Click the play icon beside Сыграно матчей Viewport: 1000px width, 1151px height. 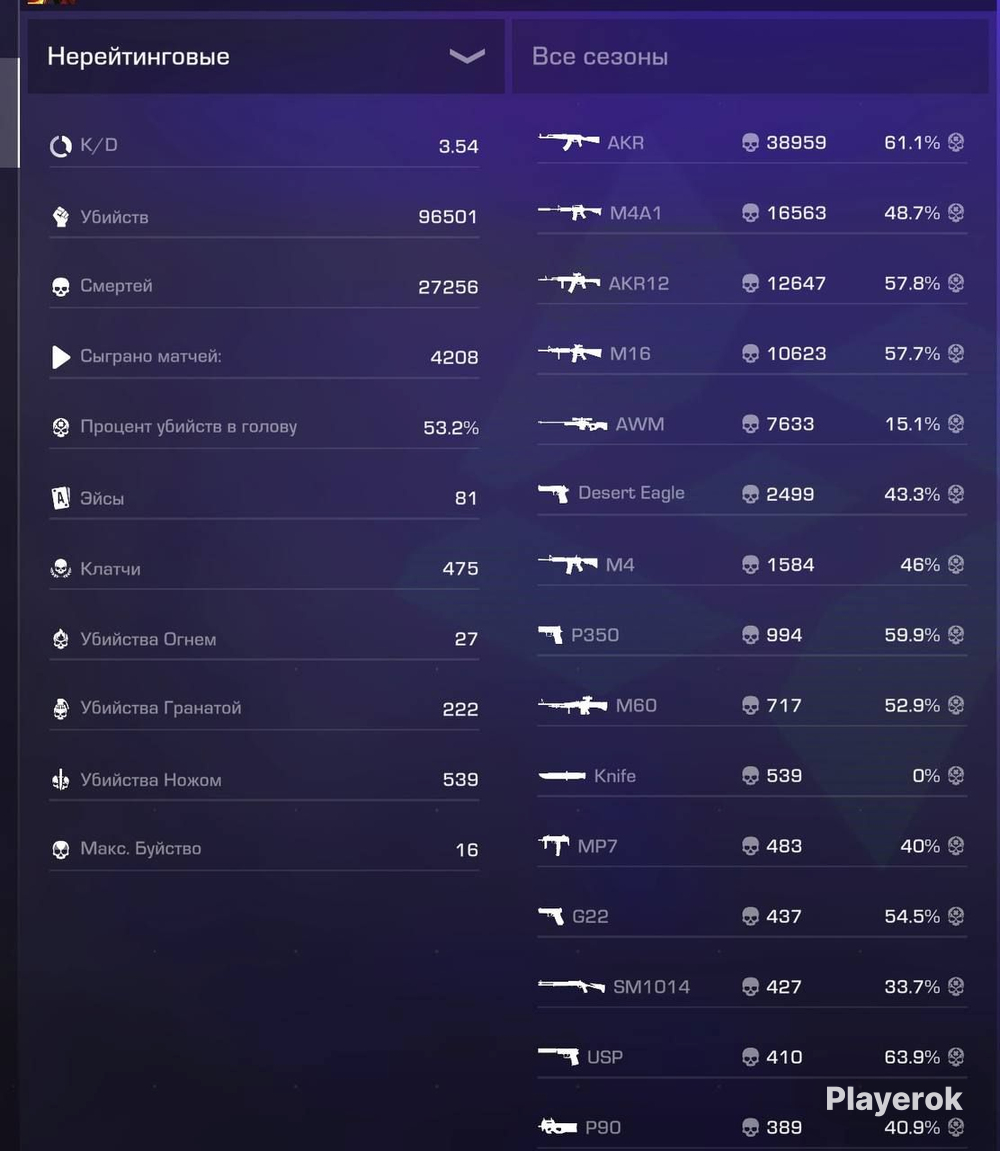[x=61, y=357]
